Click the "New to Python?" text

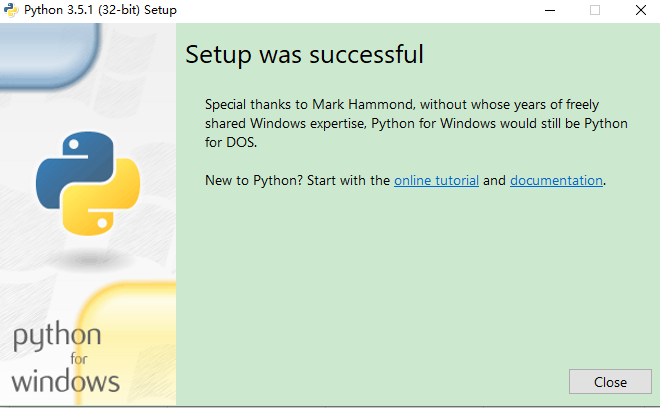click(250, 181)
